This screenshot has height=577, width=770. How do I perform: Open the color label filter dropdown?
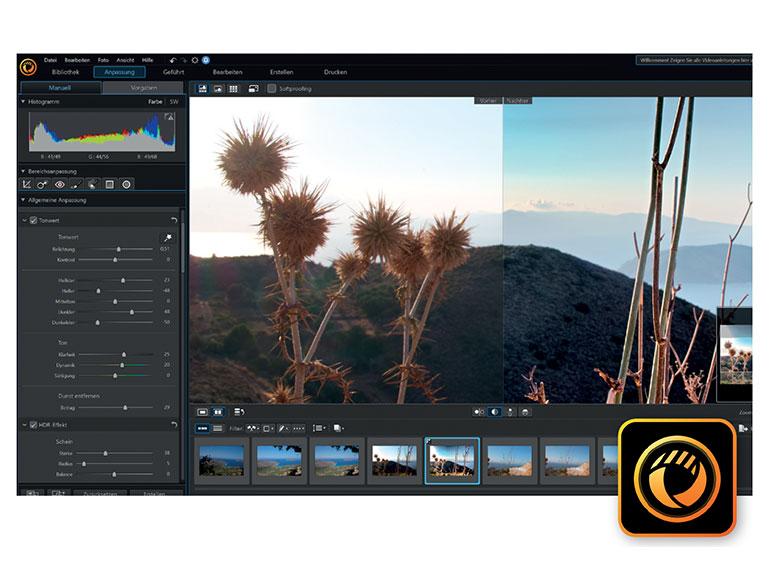268,428
